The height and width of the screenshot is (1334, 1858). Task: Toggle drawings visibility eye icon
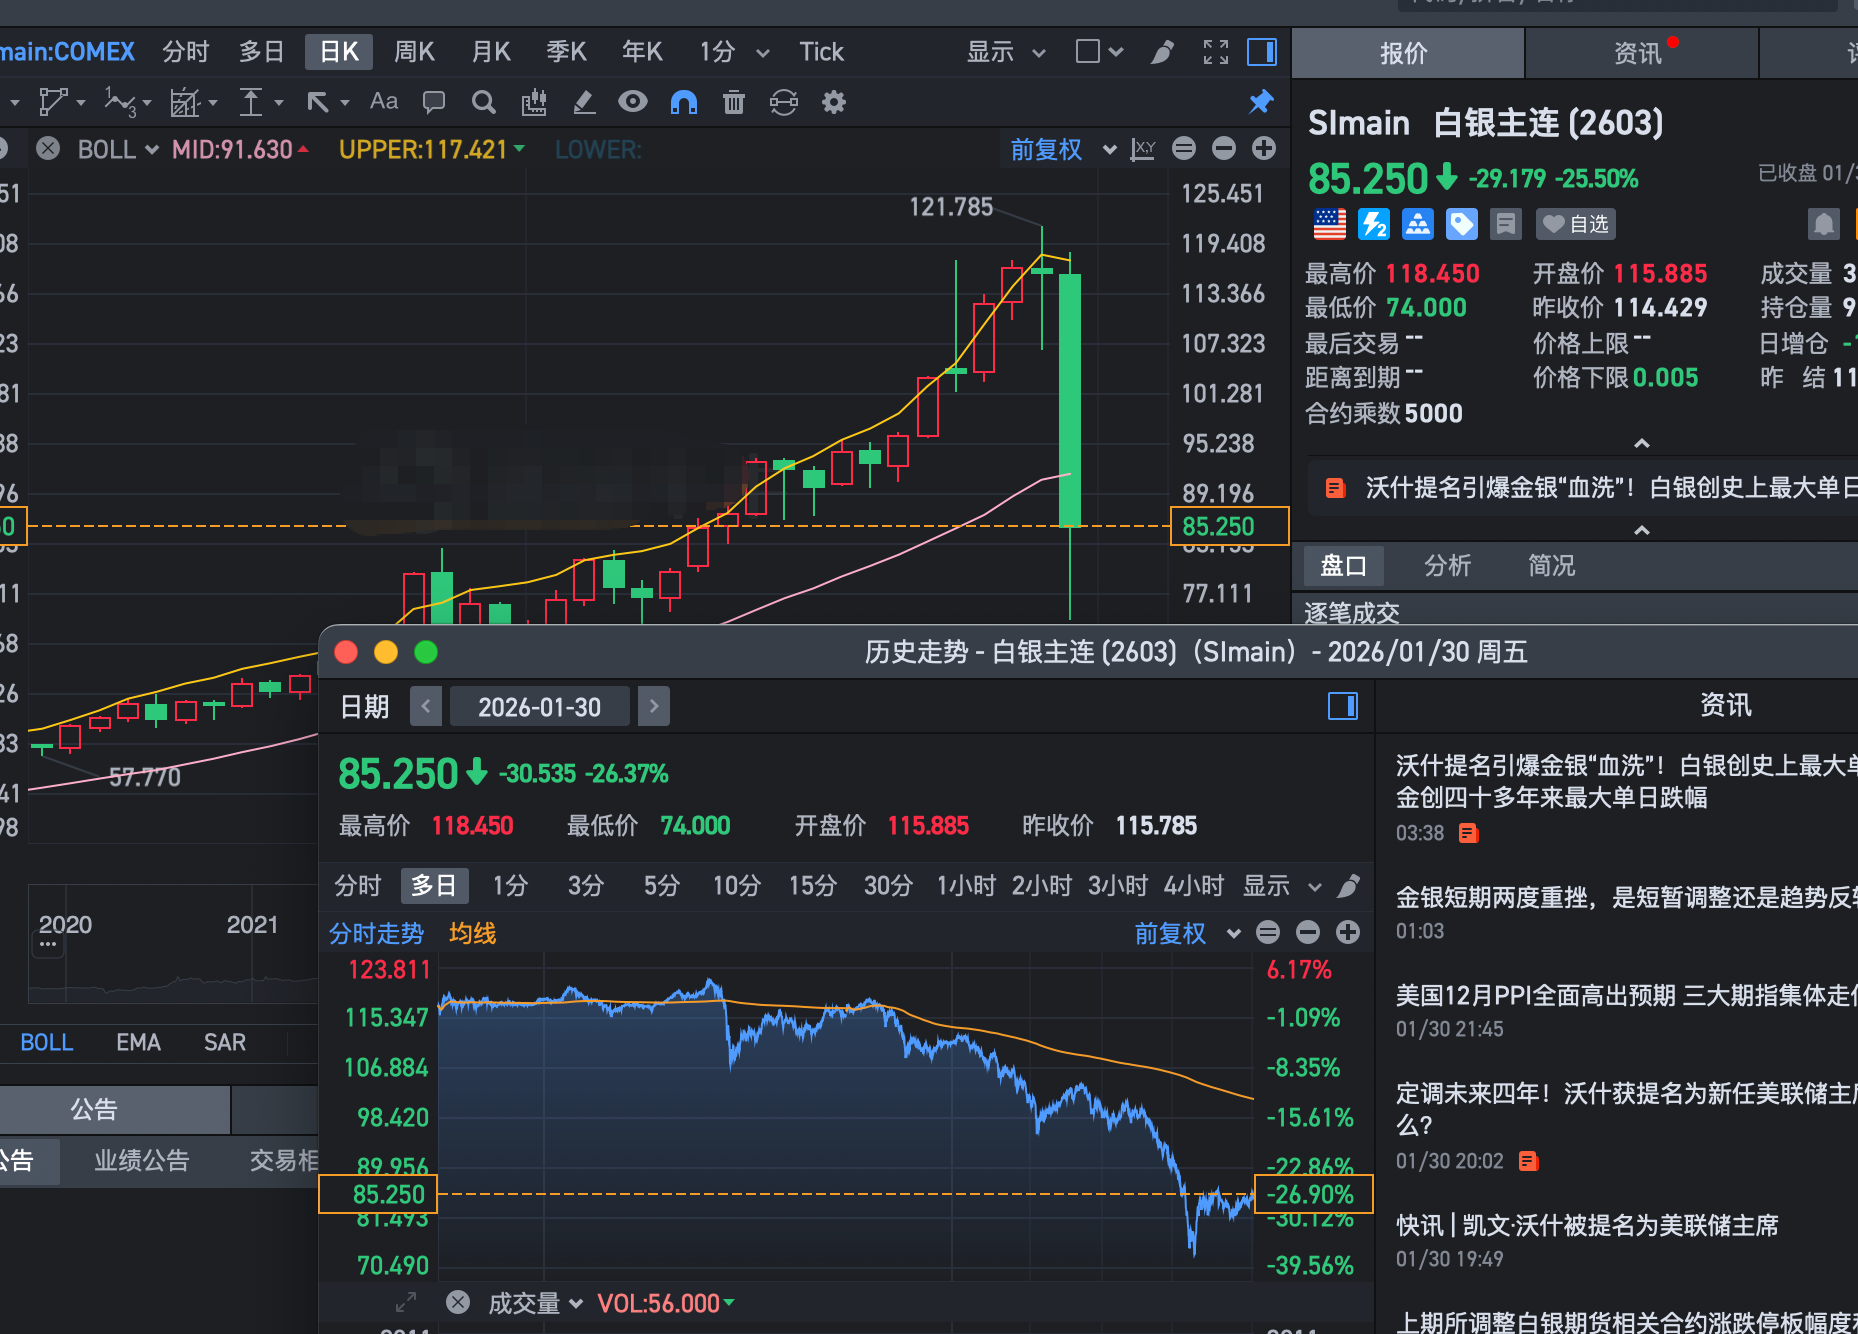pos(633,102)
